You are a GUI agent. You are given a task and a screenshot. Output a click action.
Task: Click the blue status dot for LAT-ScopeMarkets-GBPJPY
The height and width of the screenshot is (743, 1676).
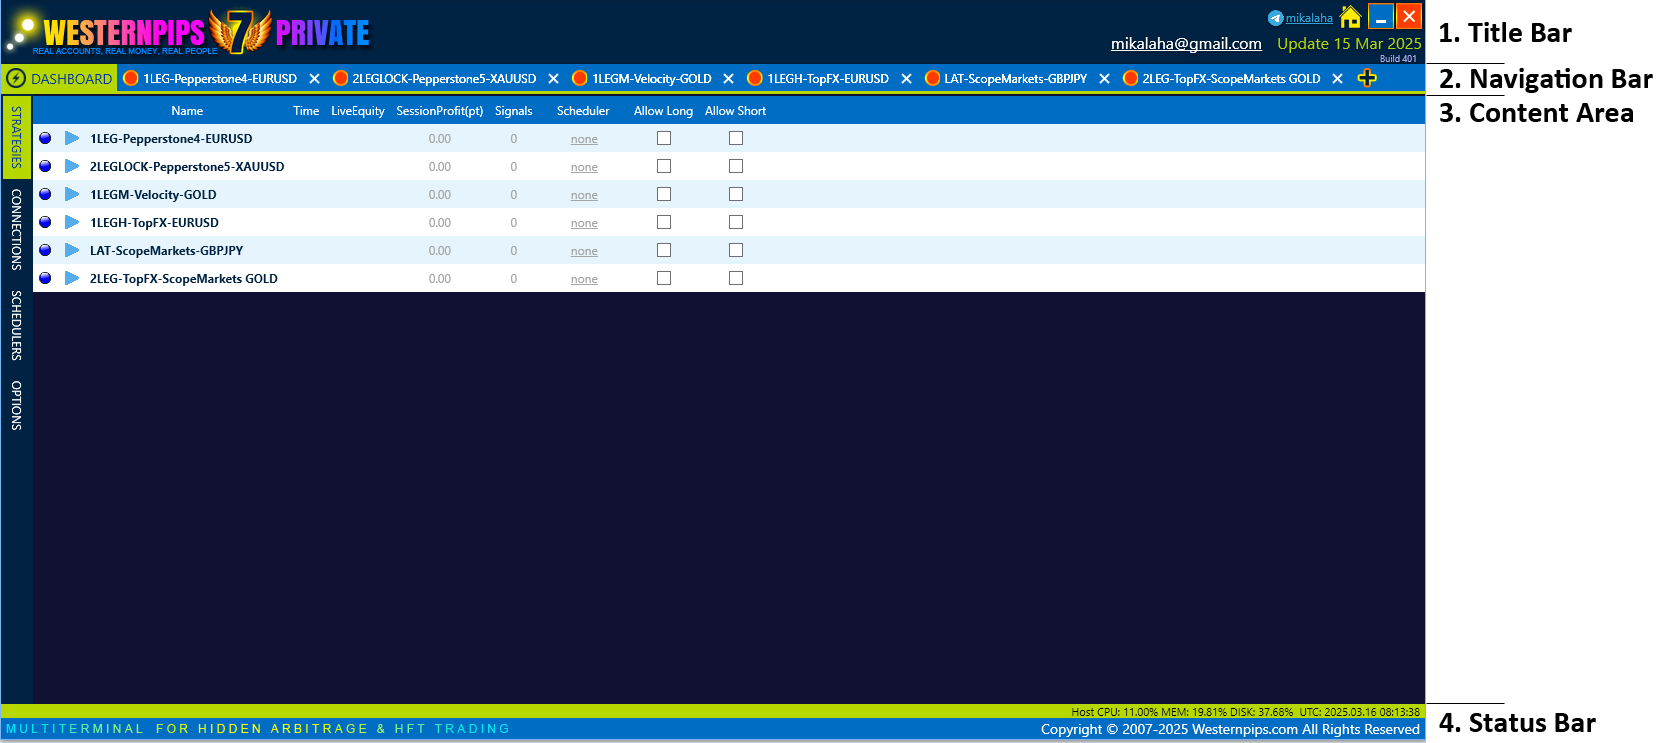(x=45, y=250)
